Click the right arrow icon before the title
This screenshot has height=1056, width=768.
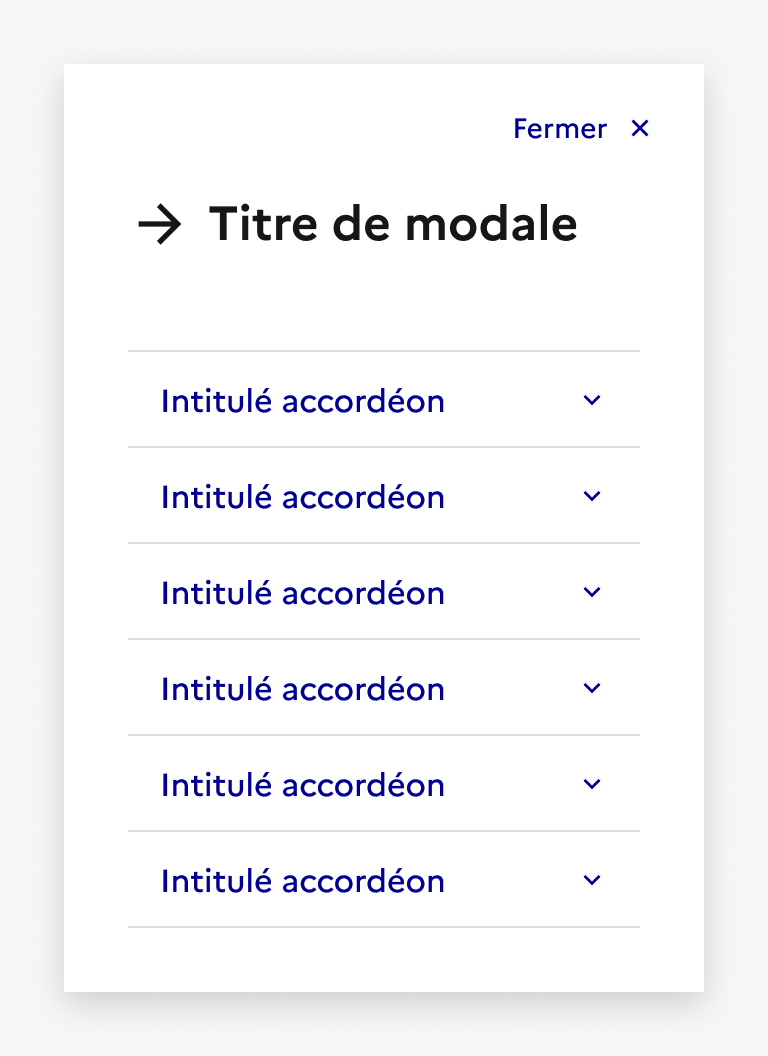click(x=160, y=225)
